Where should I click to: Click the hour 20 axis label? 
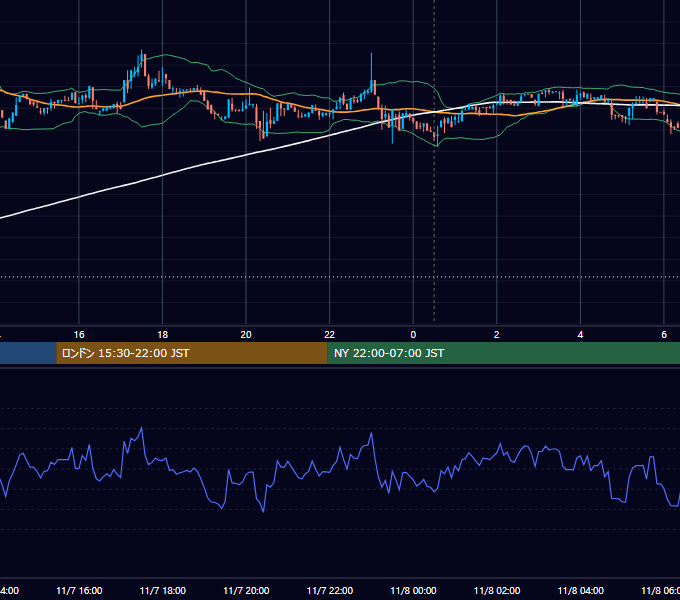coord(246,335)
